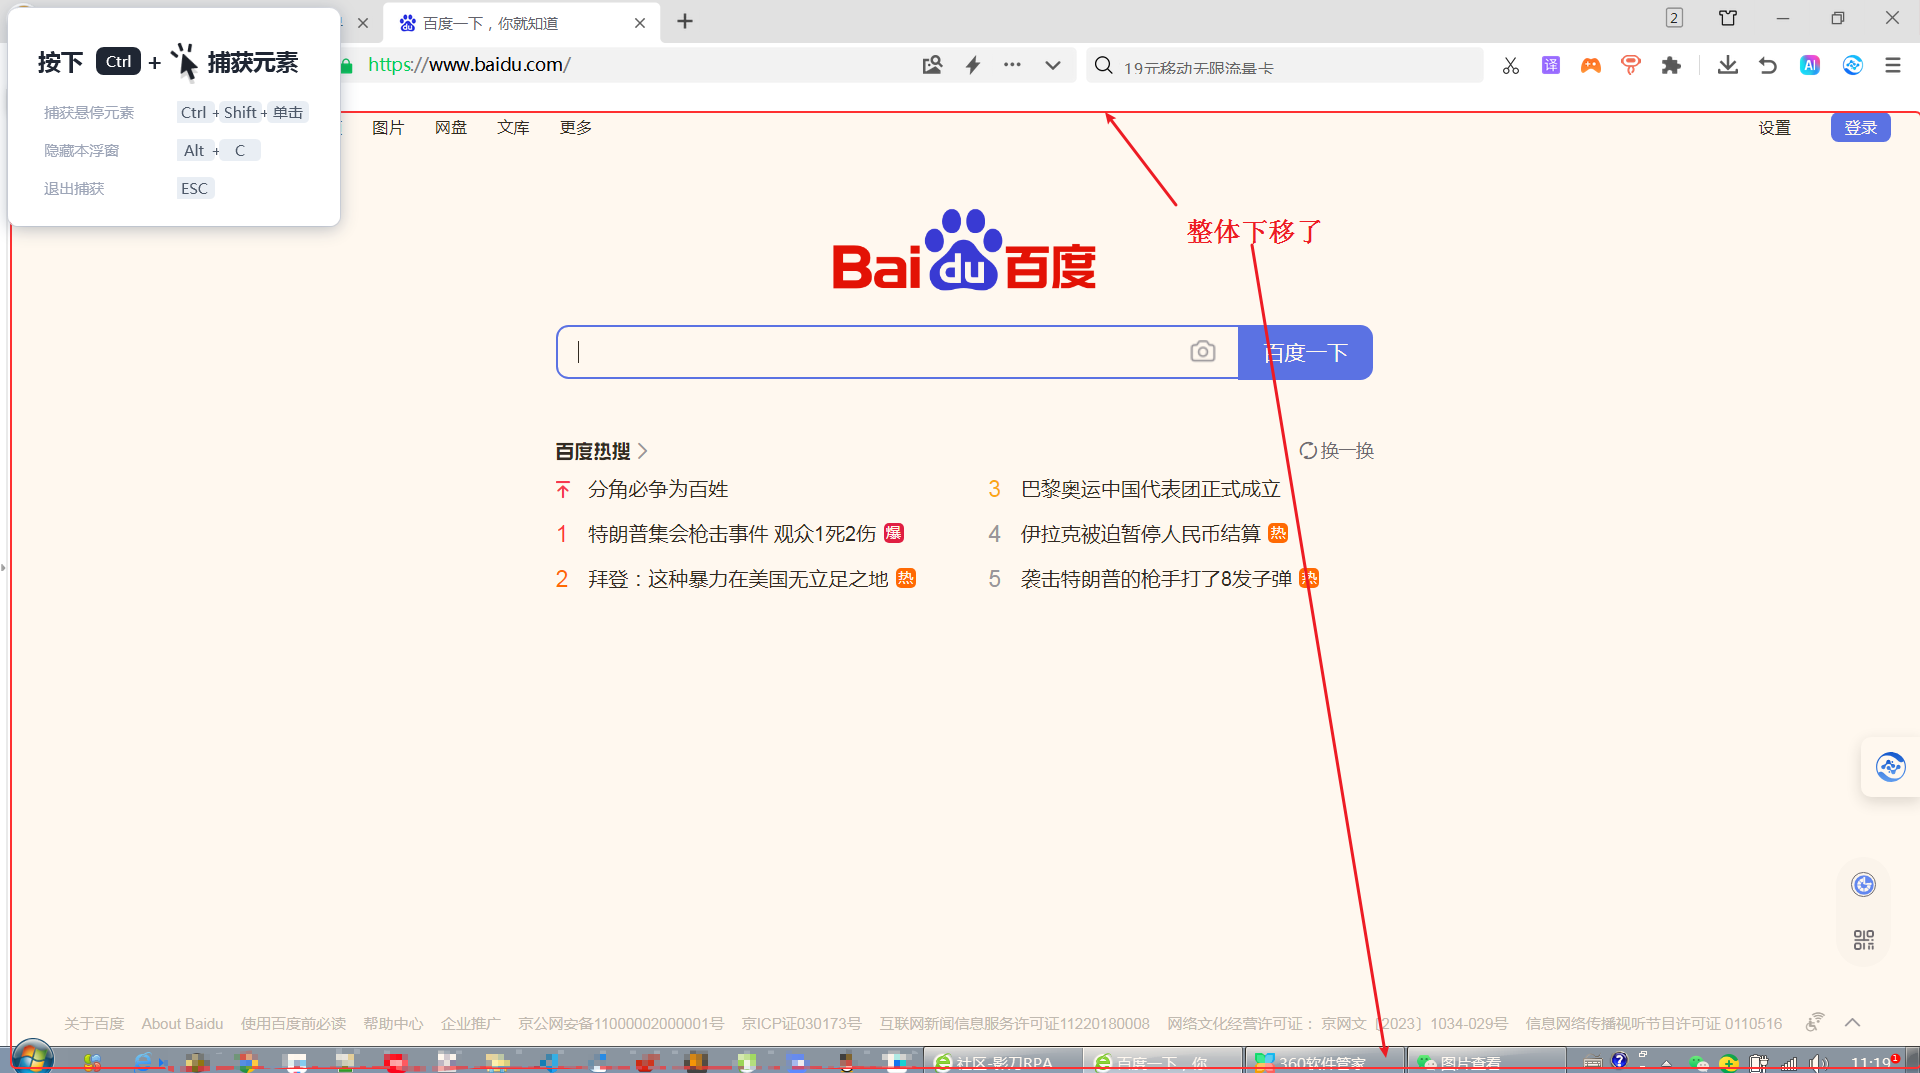
Task: Open the 更多 navigation menu
Action: point(576,128)
